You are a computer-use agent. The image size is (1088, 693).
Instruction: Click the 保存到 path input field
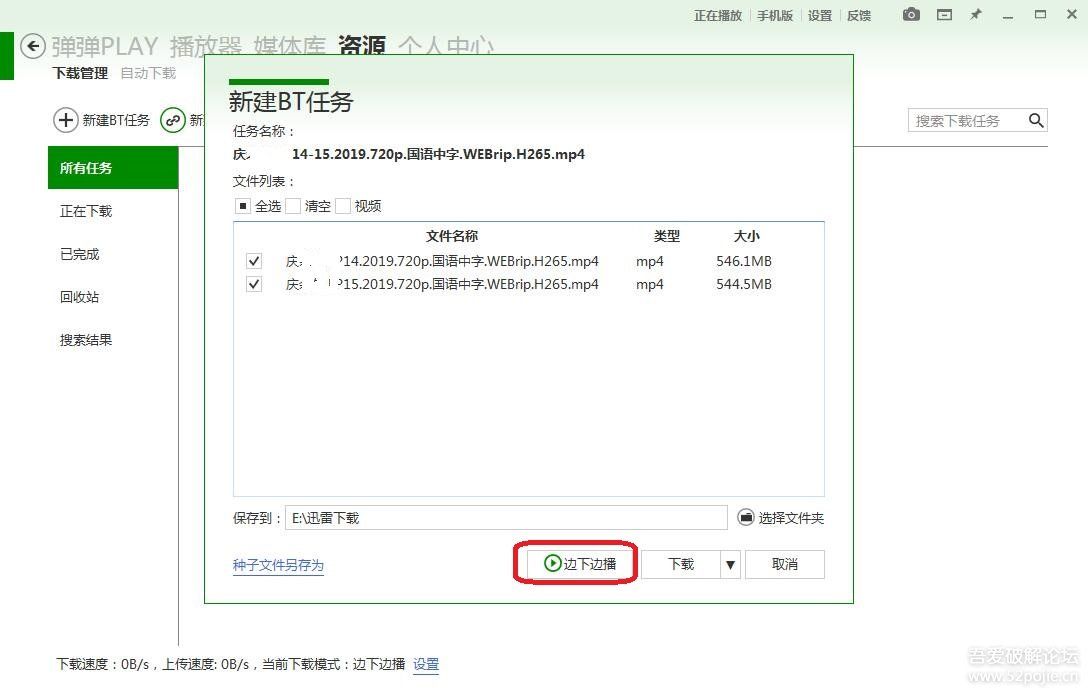coord(506,517)
